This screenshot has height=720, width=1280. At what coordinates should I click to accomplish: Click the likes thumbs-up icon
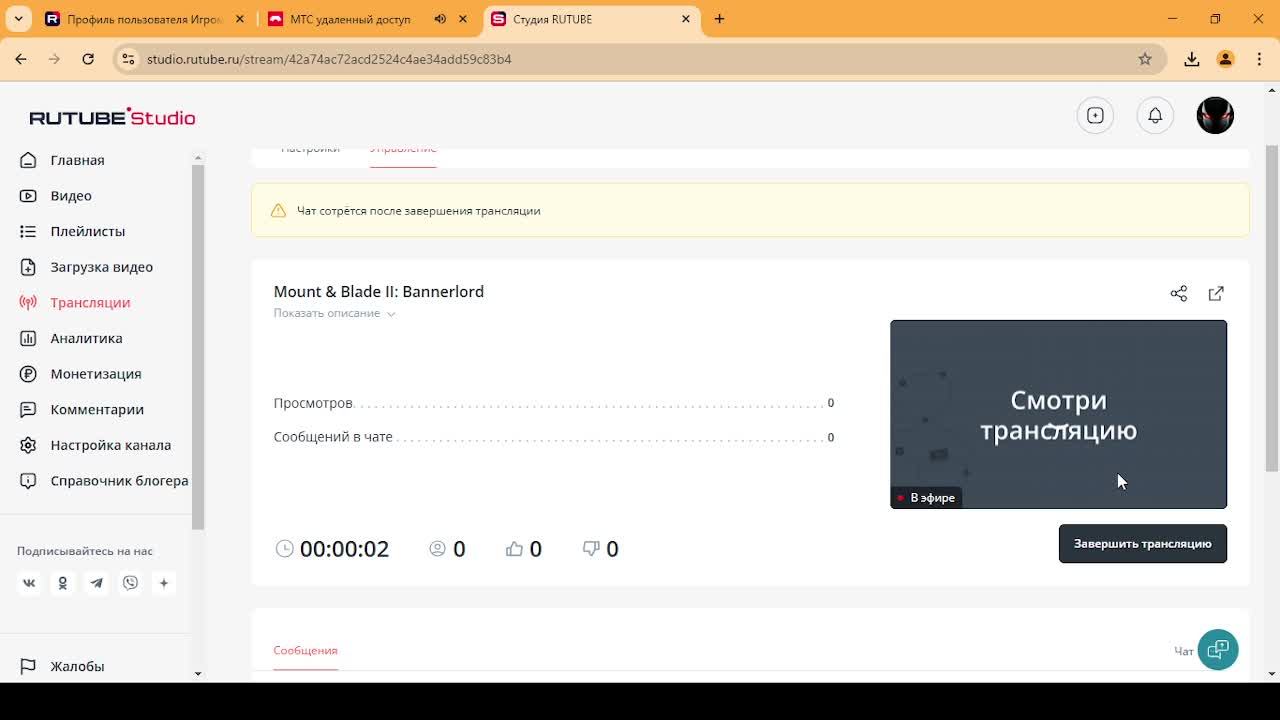pyautogui.click(x=514, y=548)
